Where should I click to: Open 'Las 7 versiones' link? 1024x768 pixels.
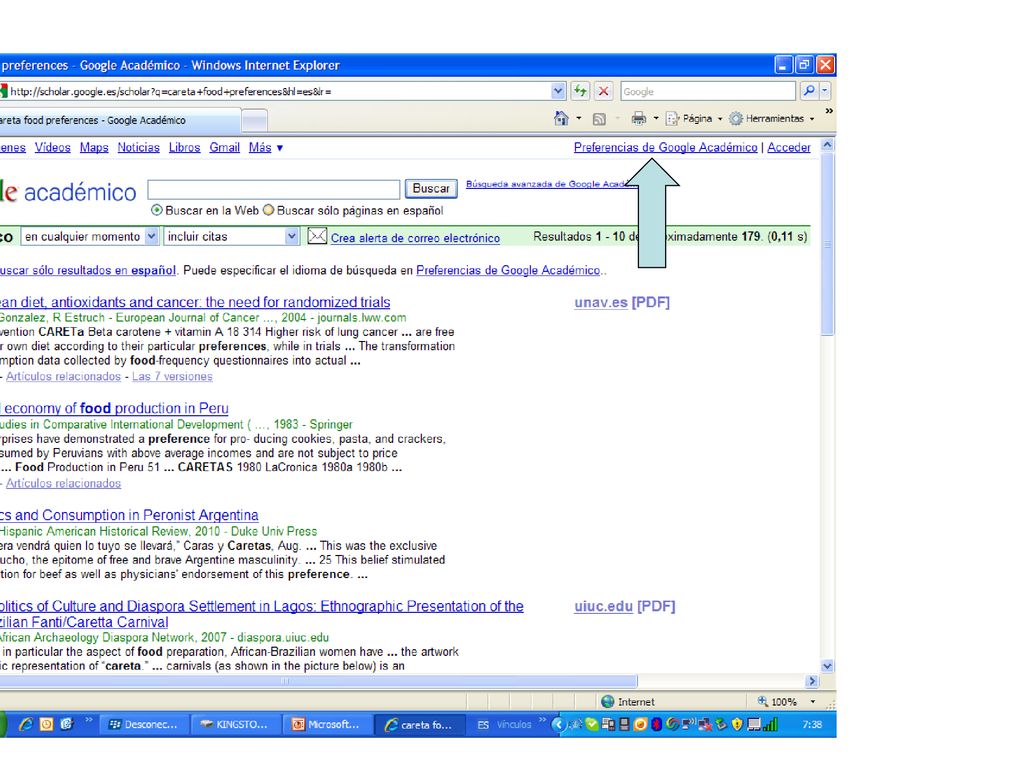pyautogui.click(x=172, y=376)
